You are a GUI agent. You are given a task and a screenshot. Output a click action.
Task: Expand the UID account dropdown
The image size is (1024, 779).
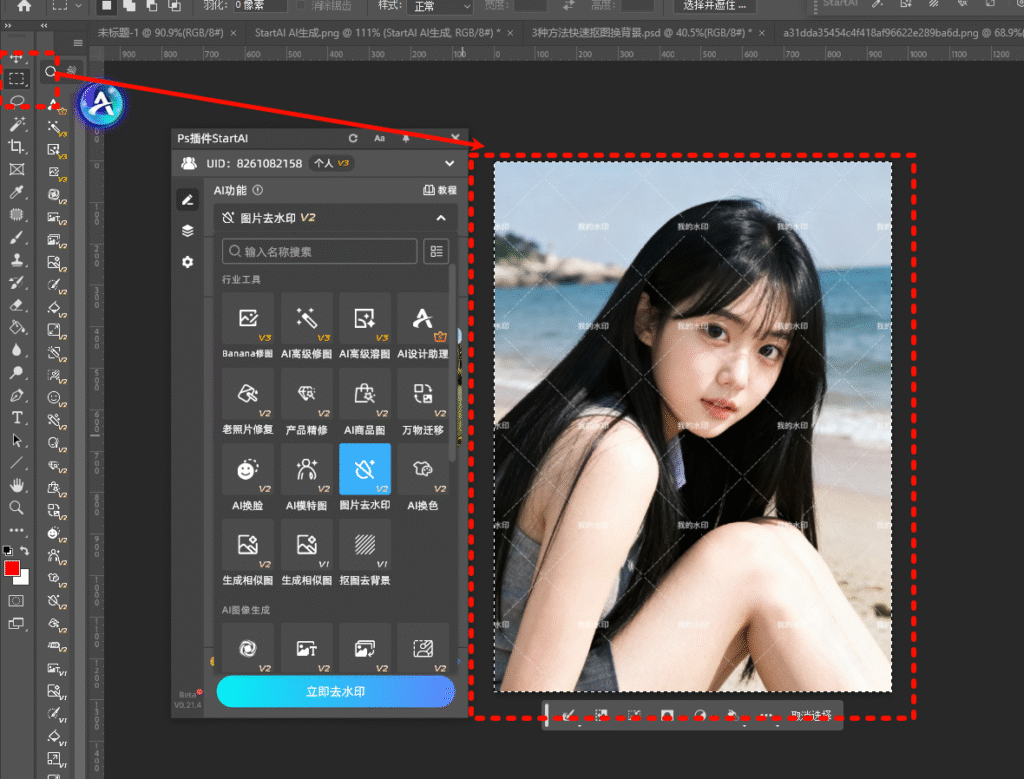[449, 163]
